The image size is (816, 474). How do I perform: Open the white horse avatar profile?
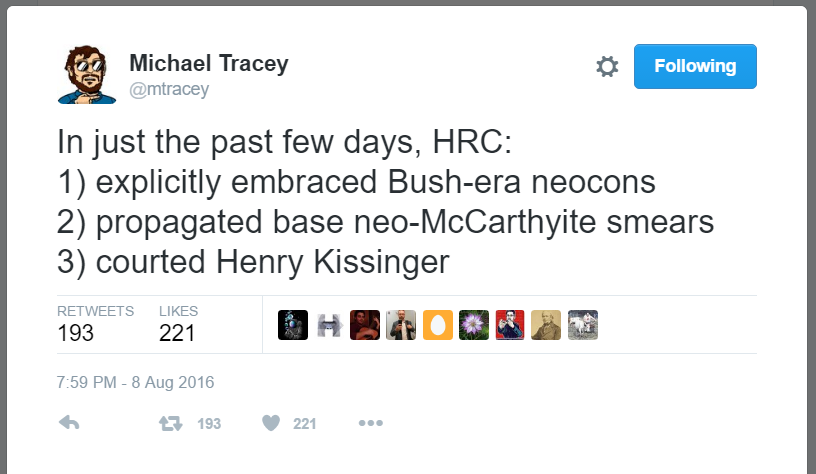[x=582, y=325]
